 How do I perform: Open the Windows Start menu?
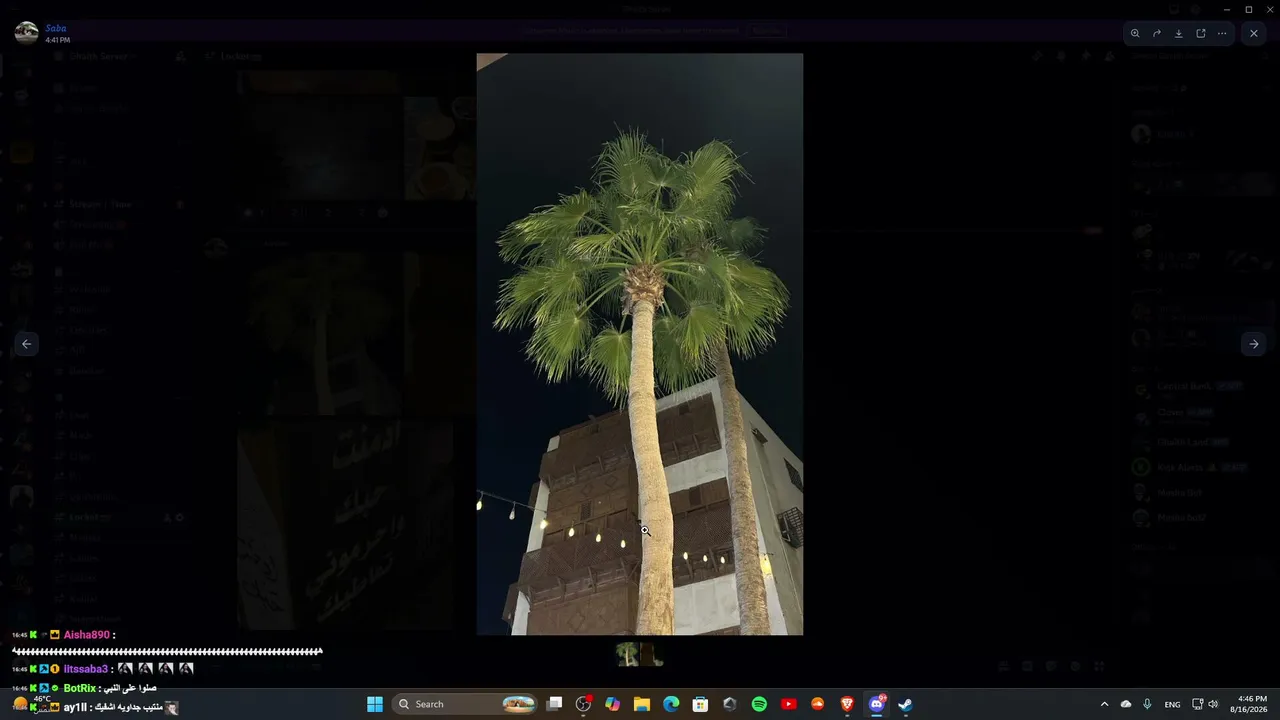click(x=375, y=704)
